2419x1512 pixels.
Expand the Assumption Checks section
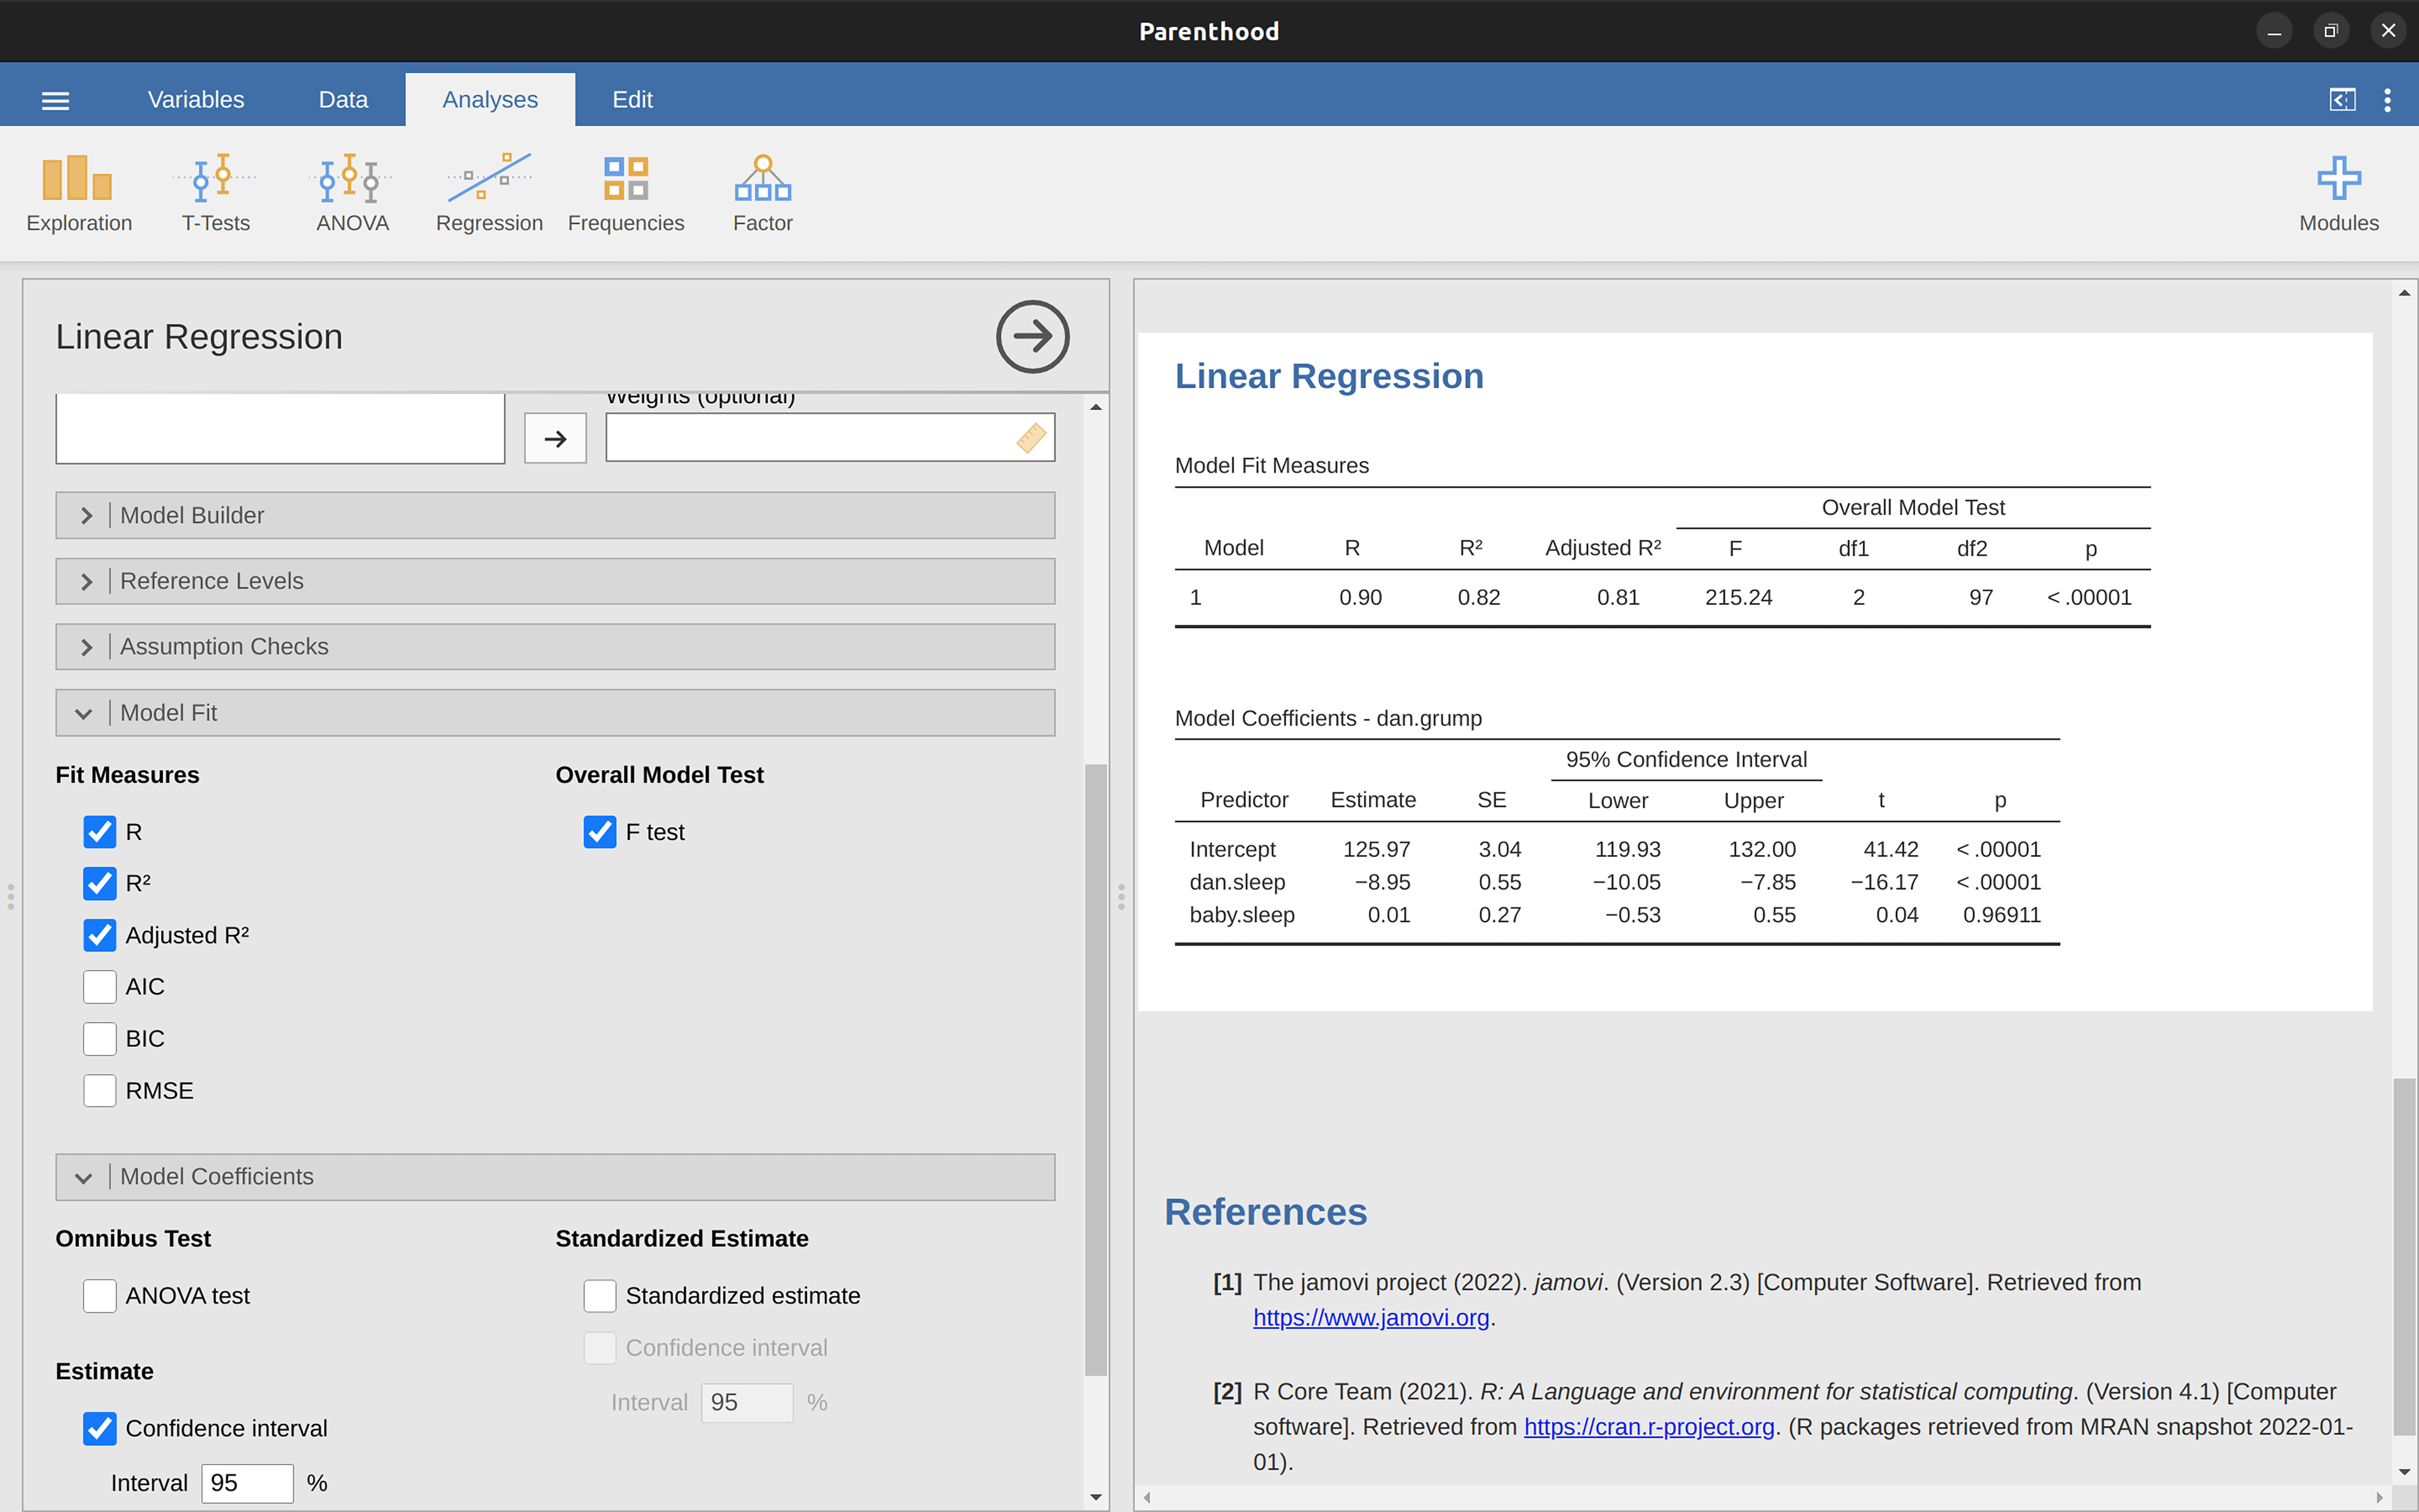pyautogui.click(x=555, y=647)
